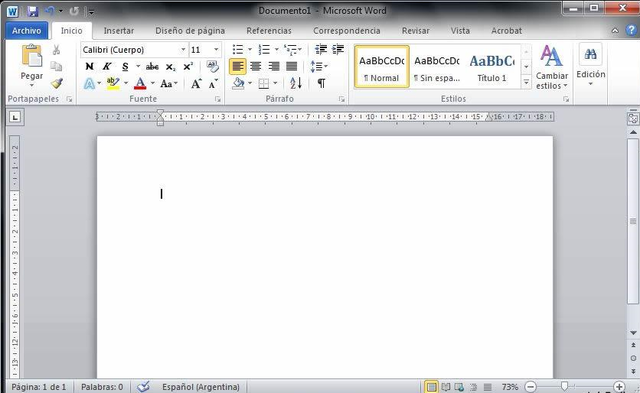Apply the Sin espaciado style
This screenshot has width=640, height=393.
tap(437, 67)
